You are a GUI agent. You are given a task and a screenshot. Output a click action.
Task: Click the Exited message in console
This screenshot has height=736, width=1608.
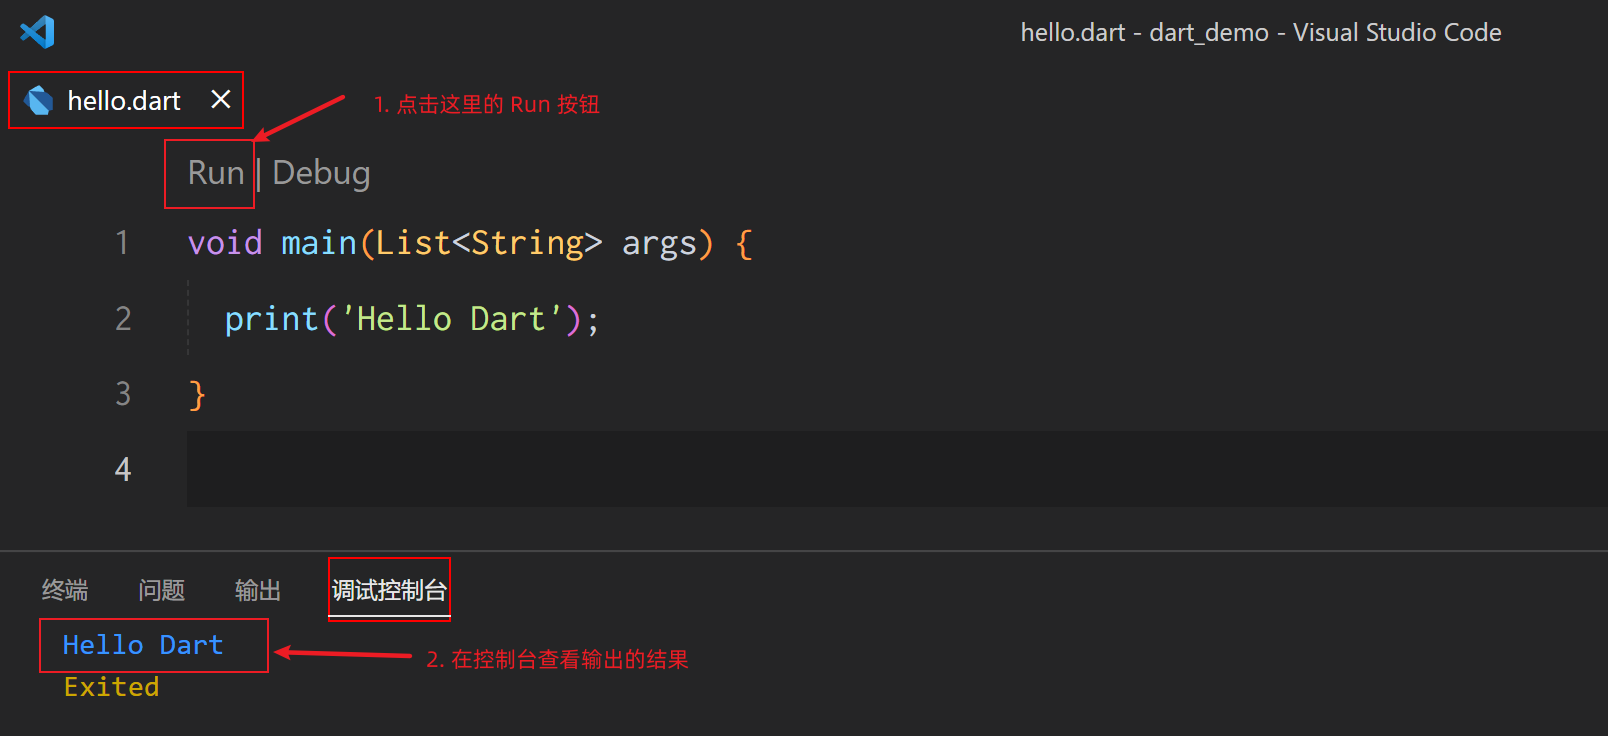[112, 687]
